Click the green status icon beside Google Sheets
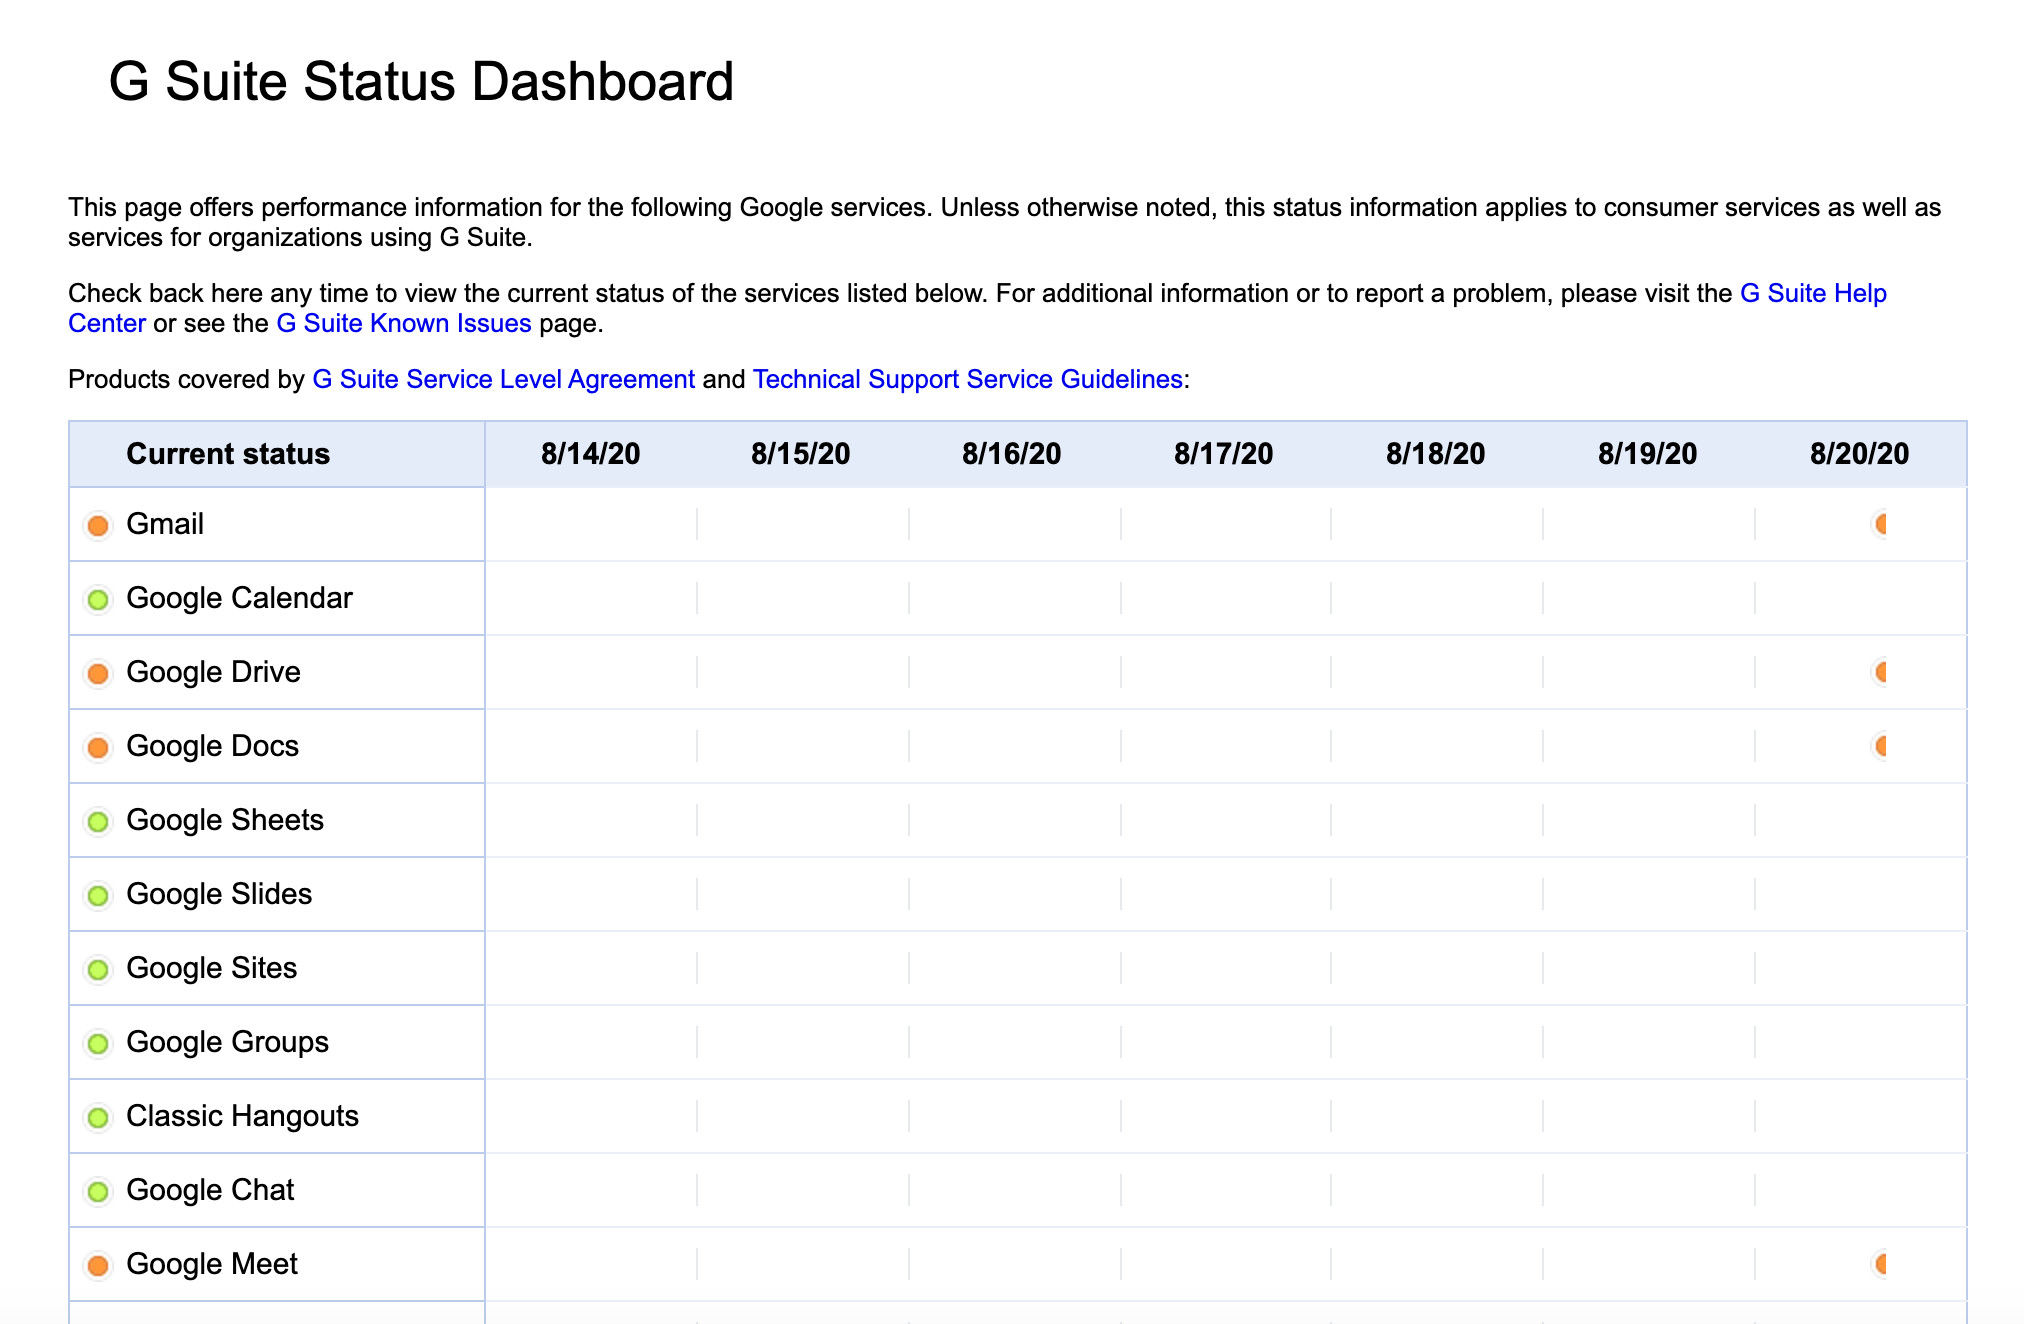 click(98, 821)
